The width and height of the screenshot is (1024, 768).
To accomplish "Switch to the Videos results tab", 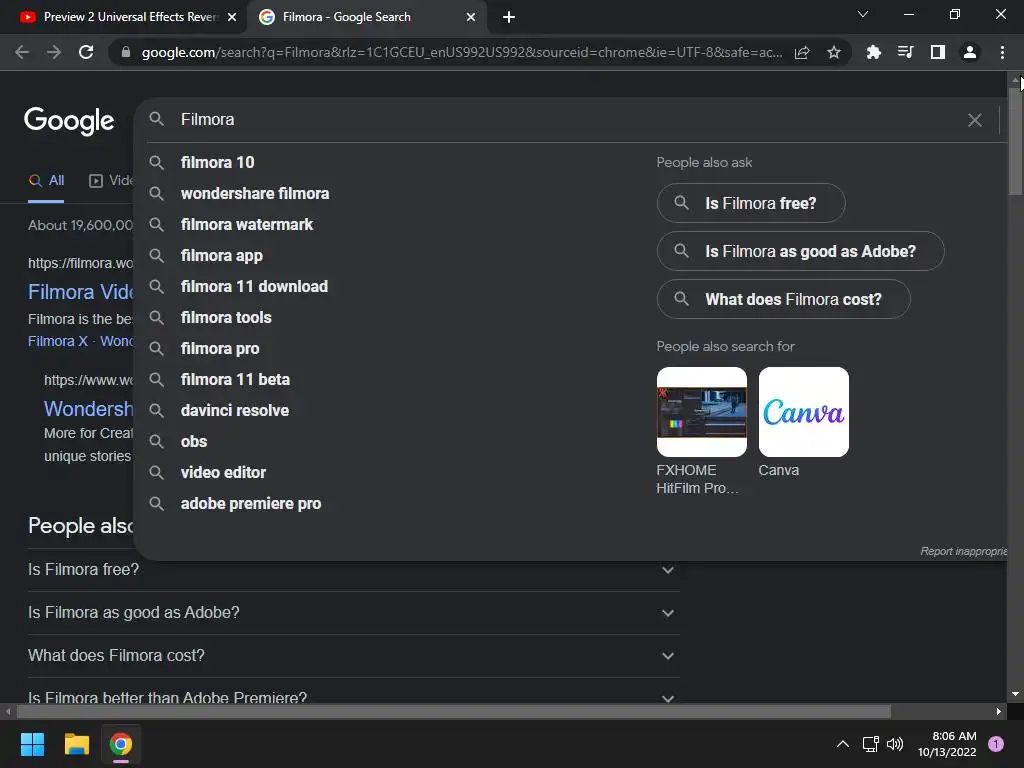I will pyautogui.click(x=111, y=181).
